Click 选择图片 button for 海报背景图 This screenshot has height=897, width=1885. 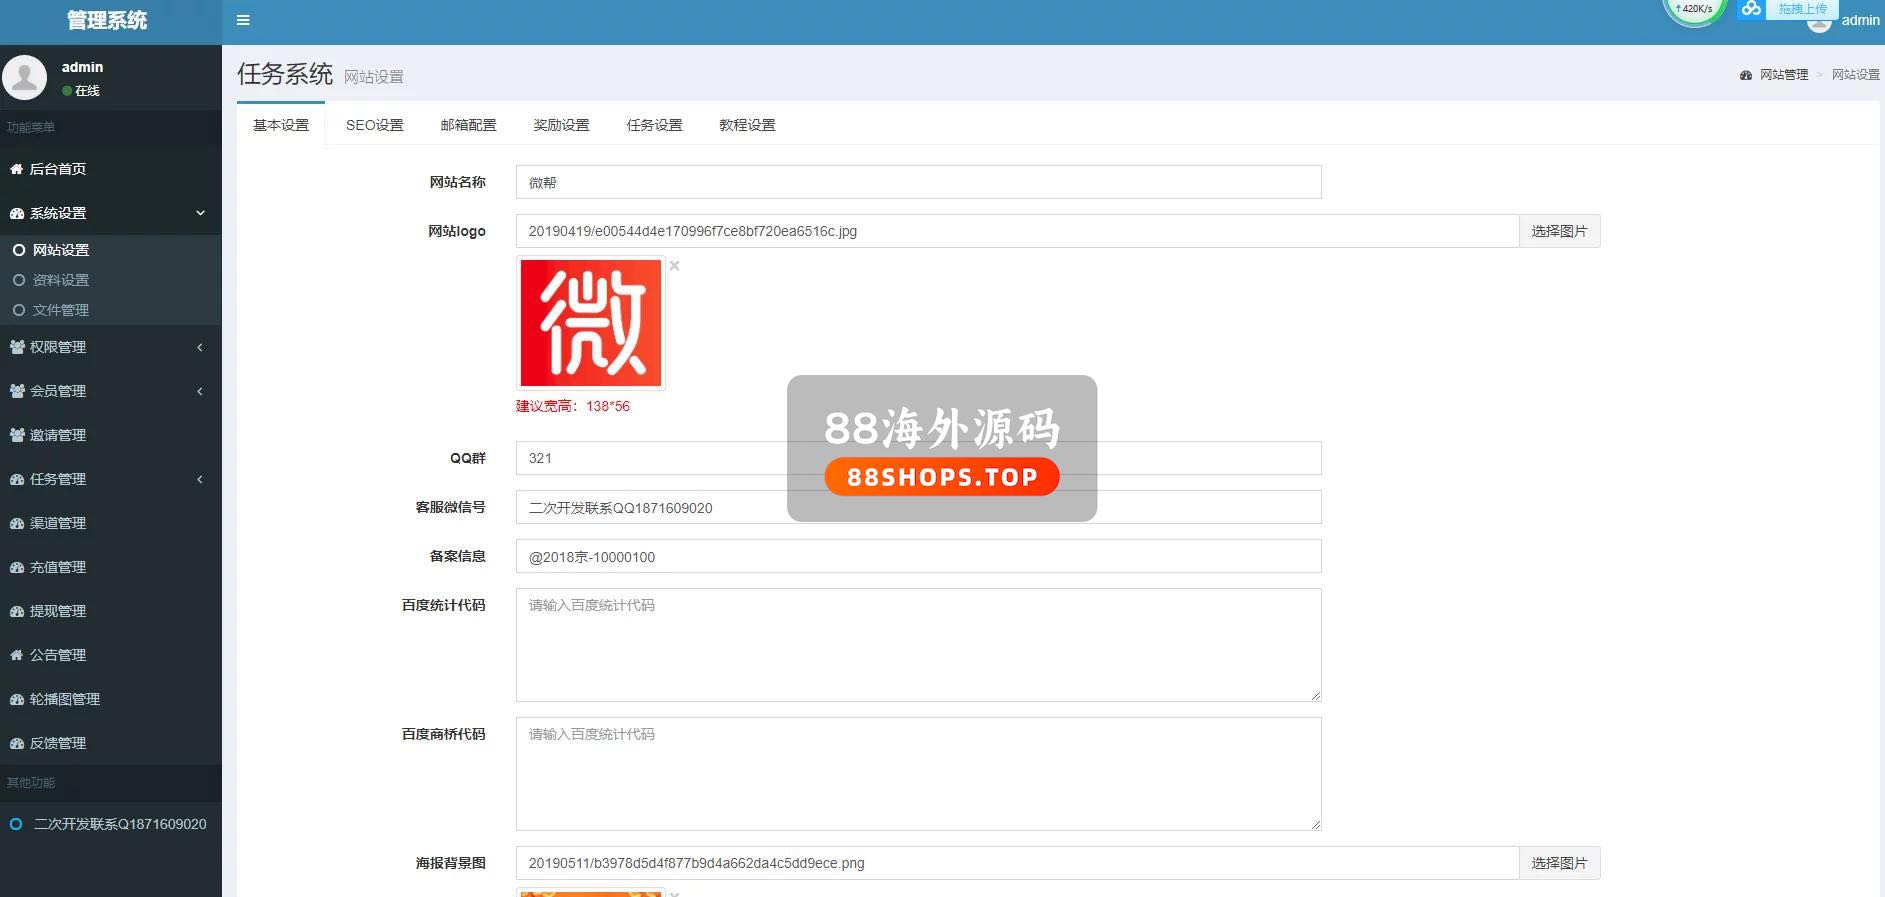point(1559,863)
